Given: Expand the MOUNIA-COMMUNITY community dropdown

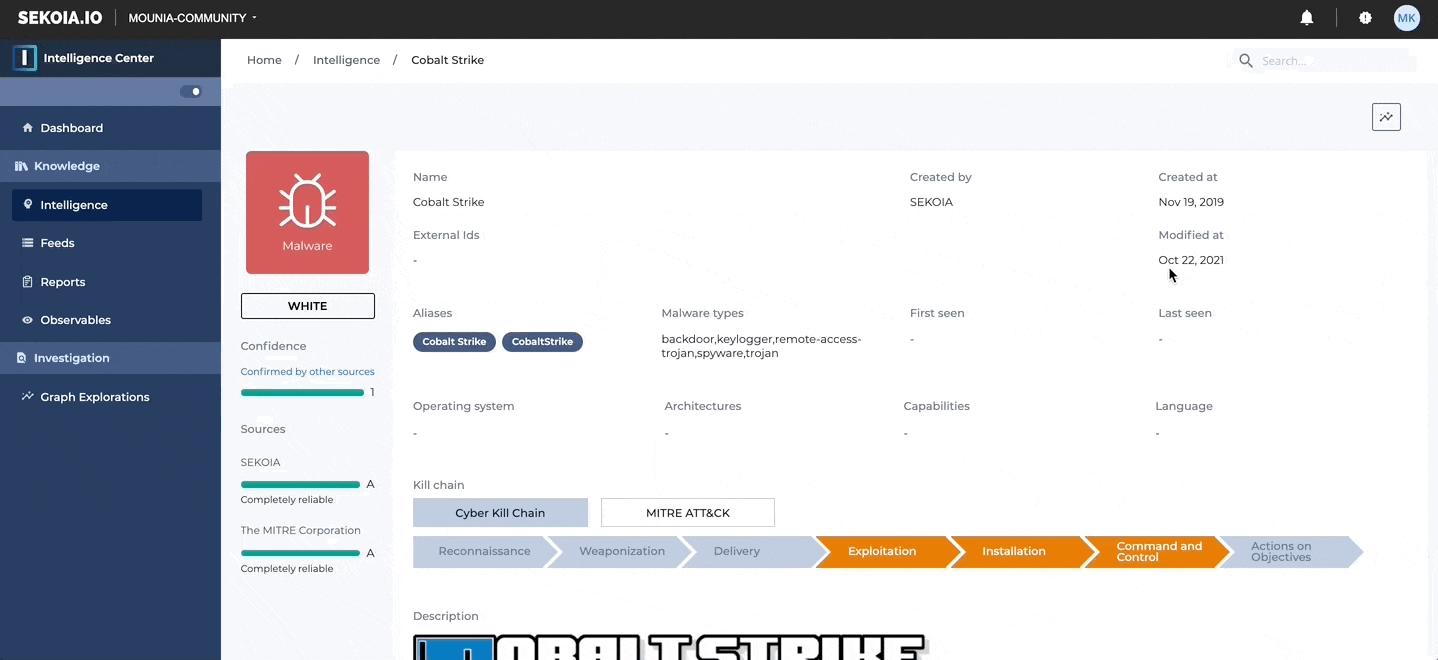Looking at the screenshot, I should (x=193, y=18).
